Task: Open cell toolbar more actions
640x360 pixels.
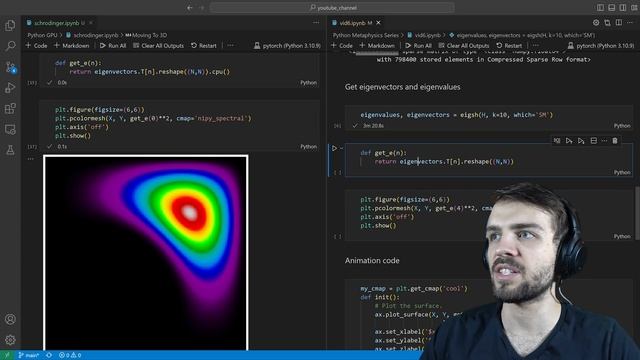Action: coord(604,141)
